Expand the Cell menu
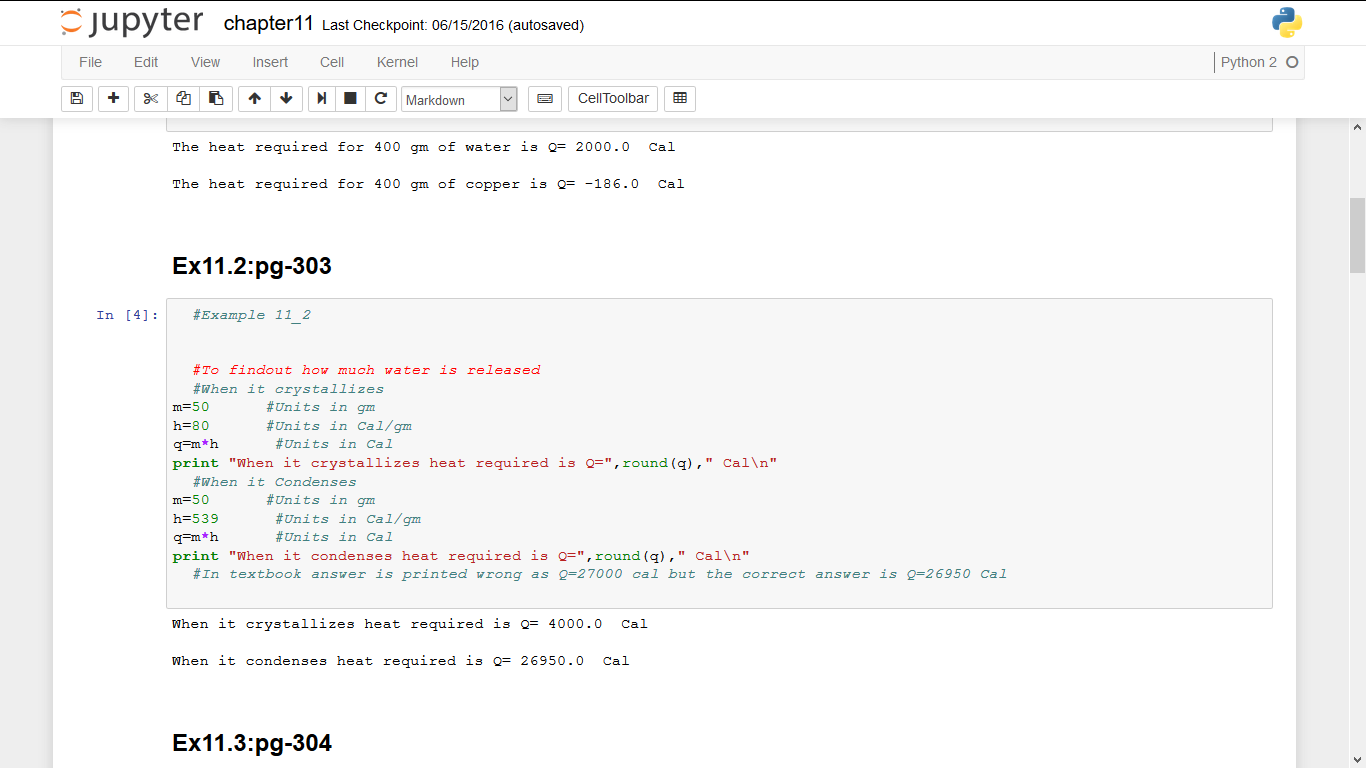The image size is (1366, 768). tap(332, 62)
